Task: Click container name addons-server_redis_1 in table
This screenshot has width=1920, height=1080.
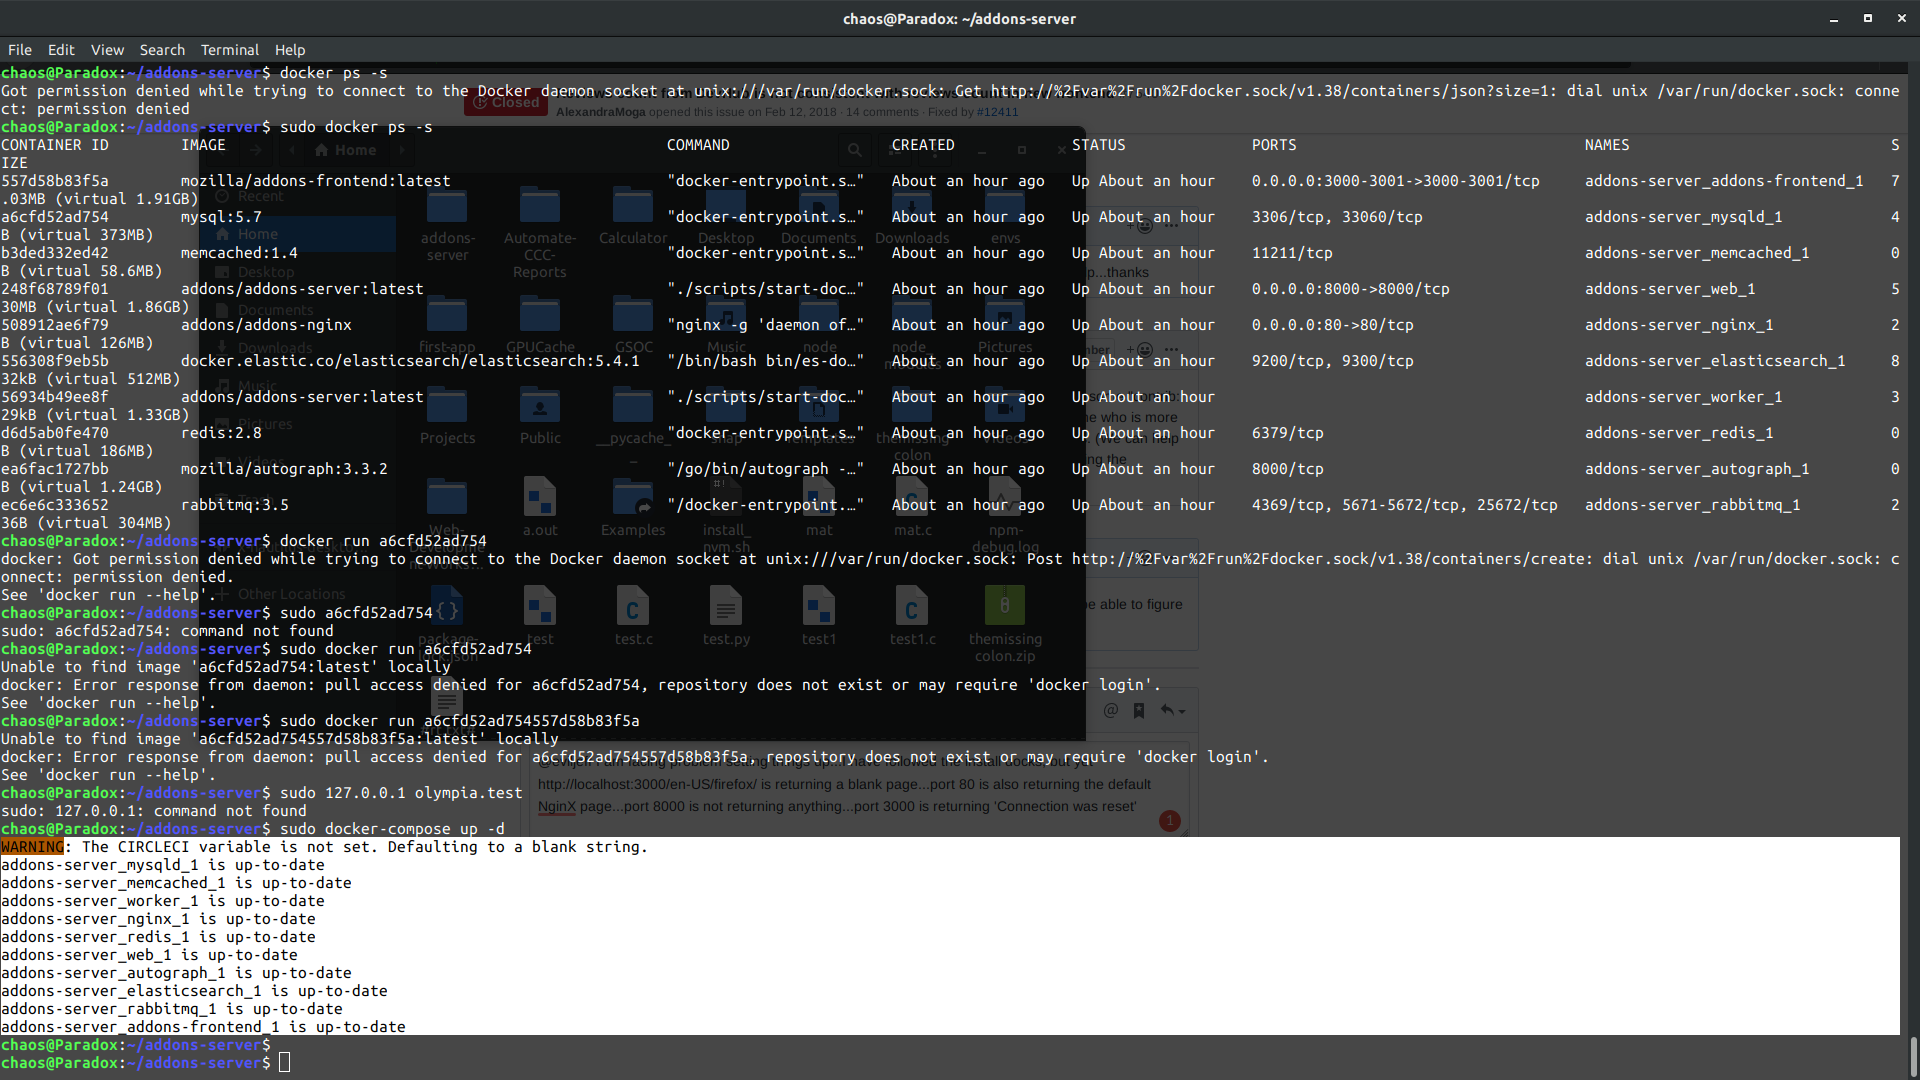Action: coord(1679,433)
